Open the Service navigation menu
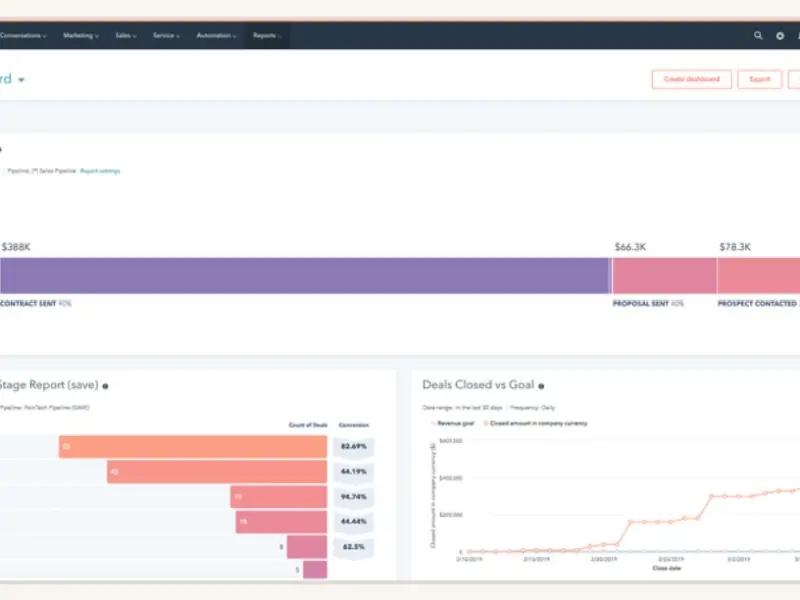Screen dimensions: 800x600 tap(165, 35)
